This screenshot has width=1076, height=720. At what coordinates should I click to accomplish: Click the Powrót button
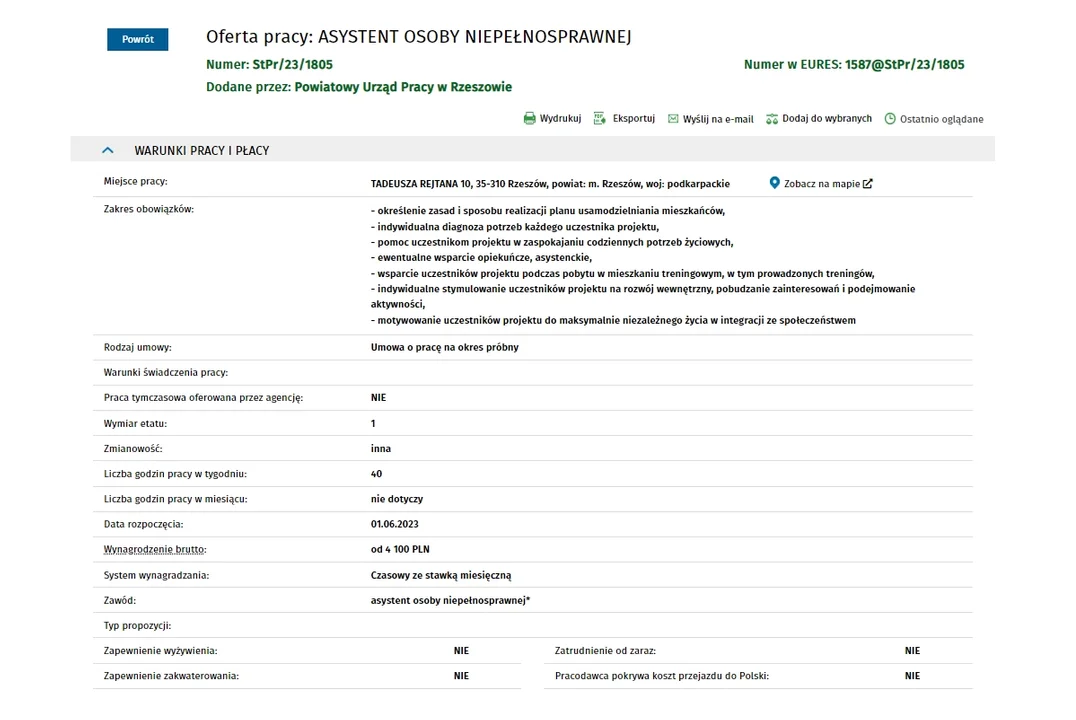137,39
